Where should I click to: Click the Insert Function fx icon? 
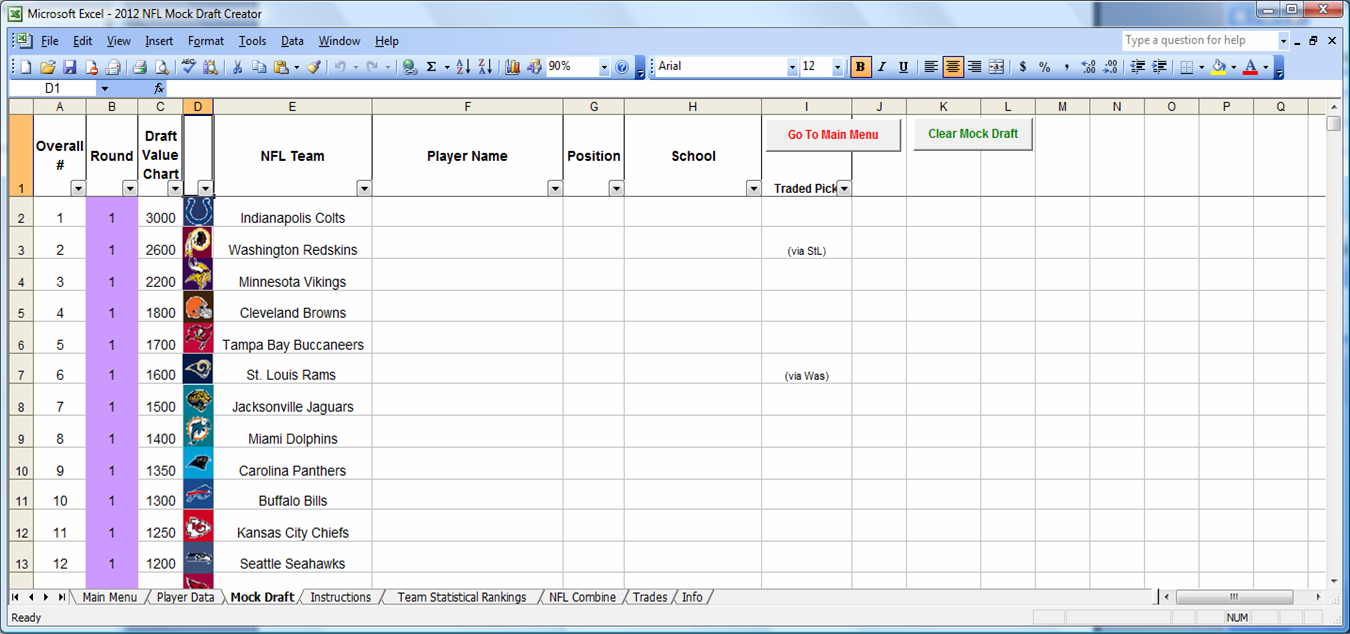pyautogui.click(x=159, y=88)
